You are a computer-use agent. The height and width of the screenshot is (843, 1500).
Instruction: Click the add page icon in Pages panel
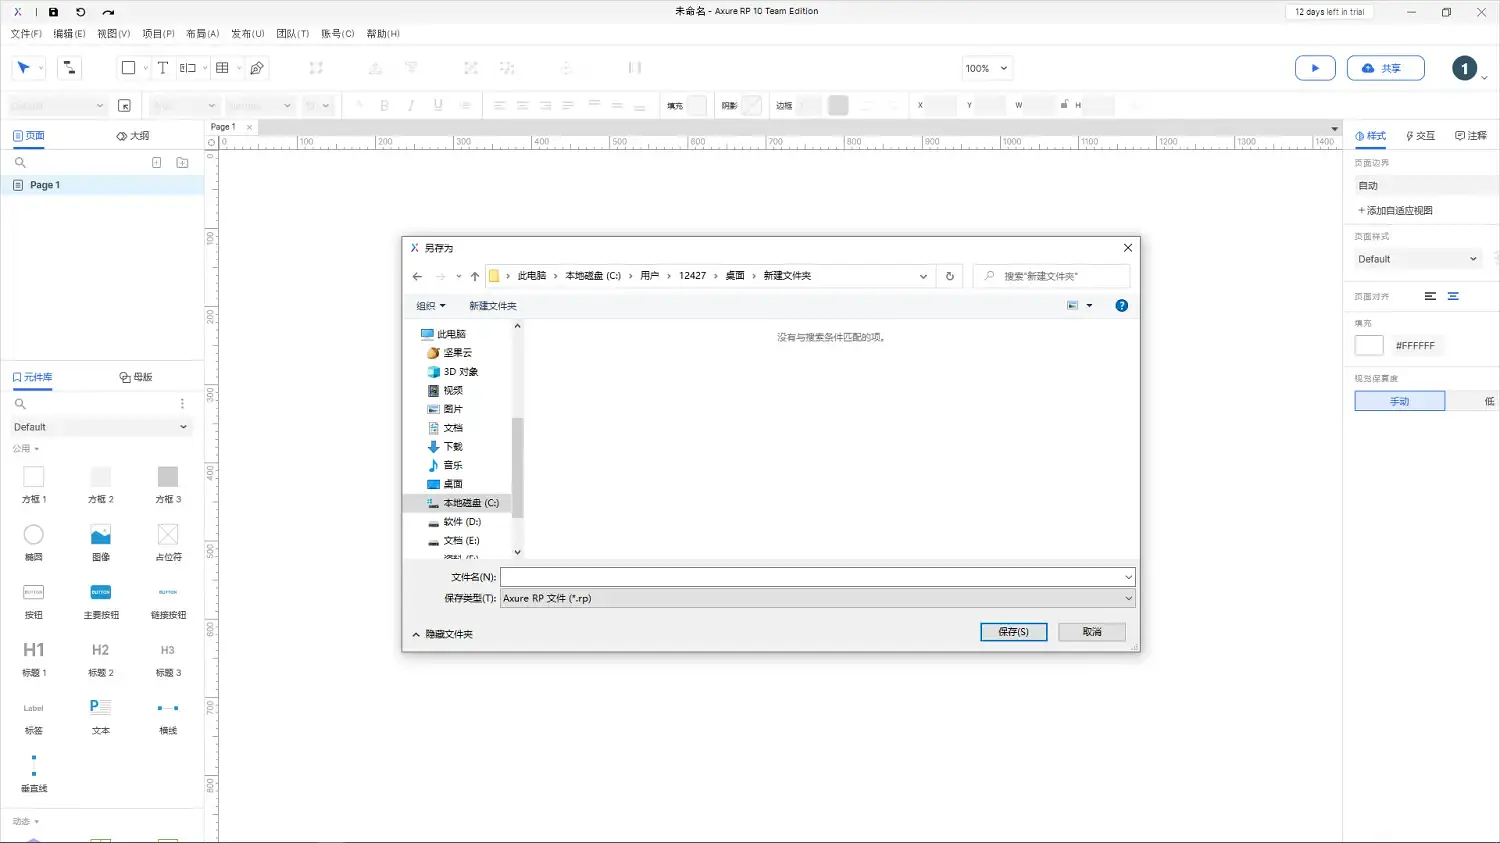tap(157, 162)
